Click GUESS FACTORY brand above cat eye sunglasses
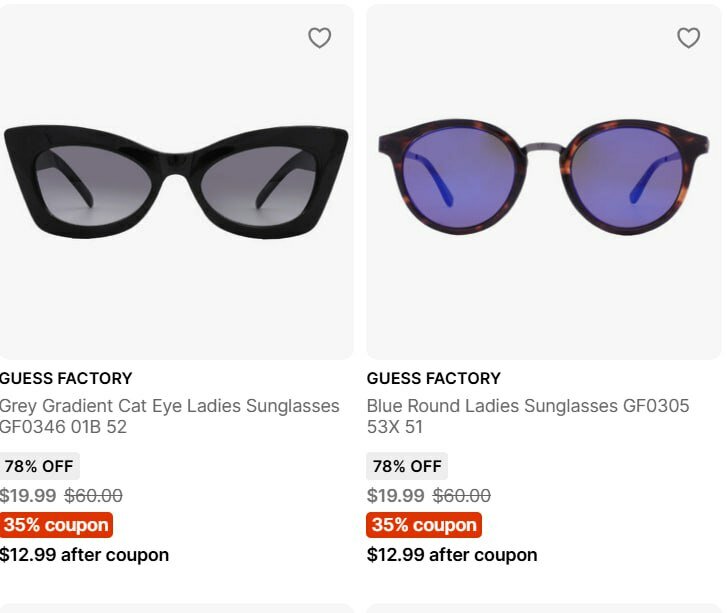This screenshot has width=727, height=613. [66, 378]
